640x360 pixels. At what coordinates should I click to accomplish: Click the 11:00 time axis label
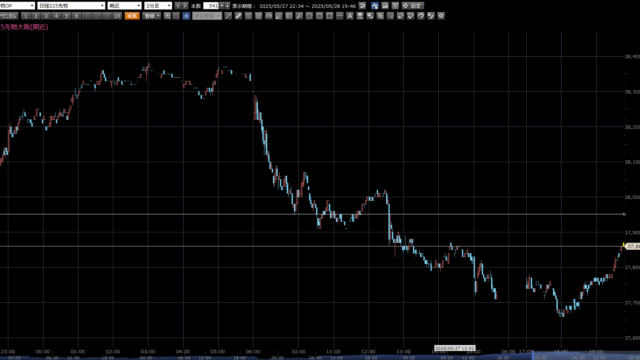(x=333, y=351)
